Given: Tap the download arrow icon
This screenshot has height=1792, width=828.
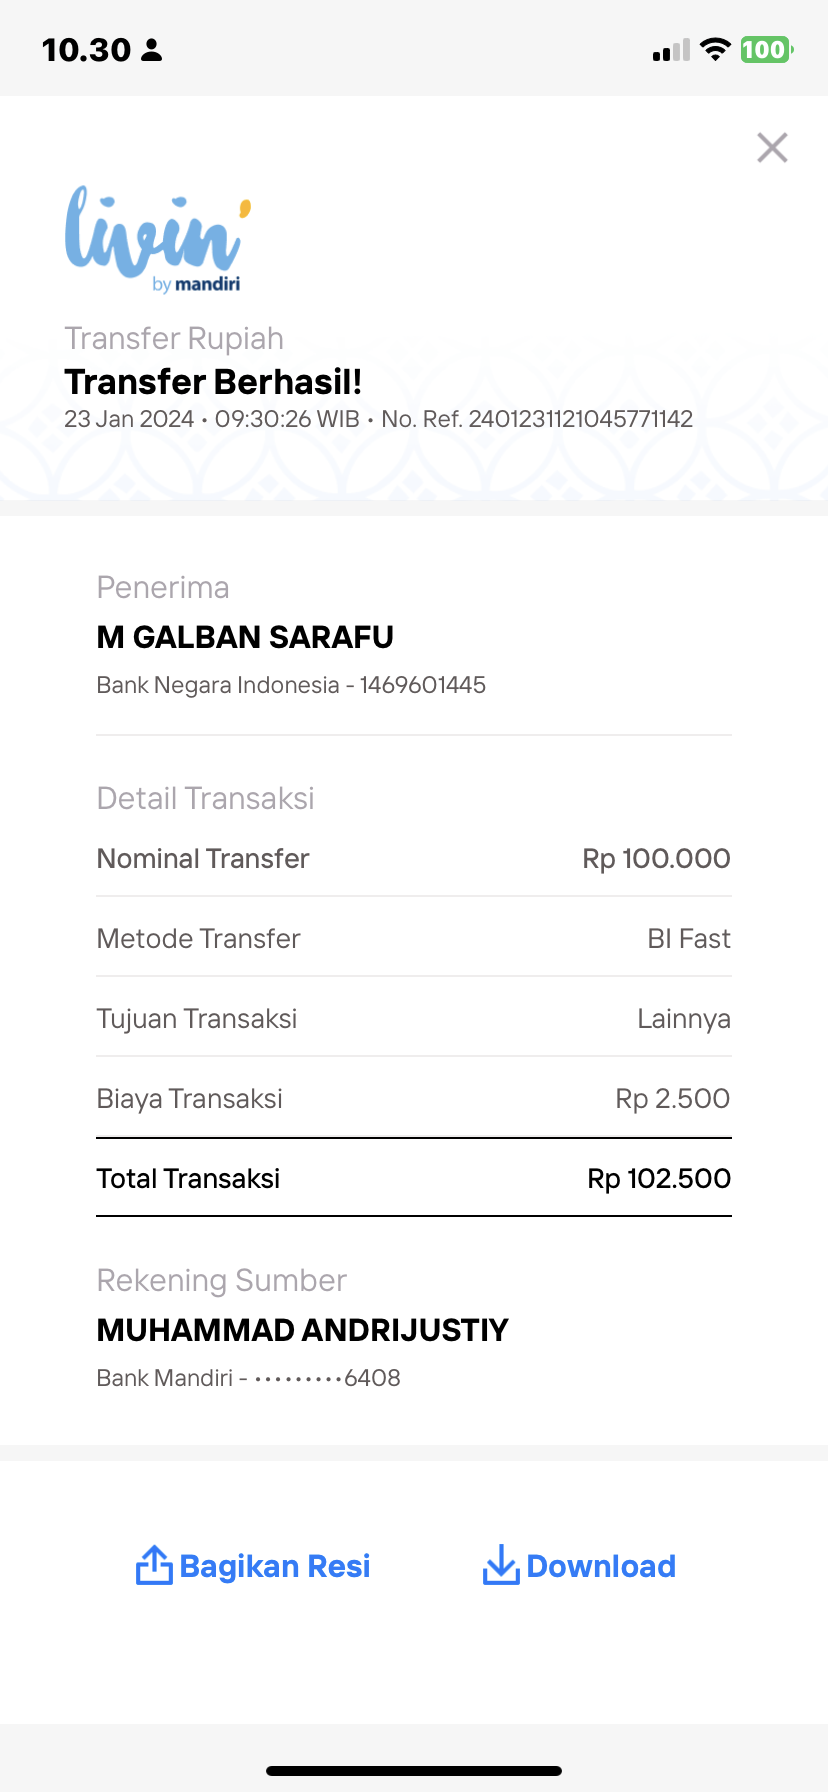Looking at the screenshot, I should (x=500, y=1565).
